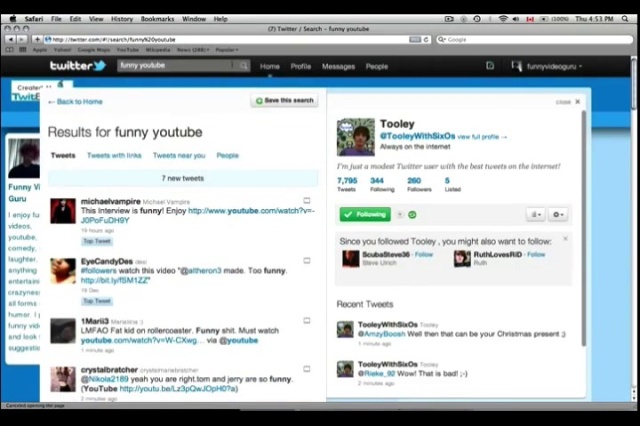The width and height of the screenshot is (640, 426).
Task: Expand the News bookmarks folder
Action: pos(193,50)
